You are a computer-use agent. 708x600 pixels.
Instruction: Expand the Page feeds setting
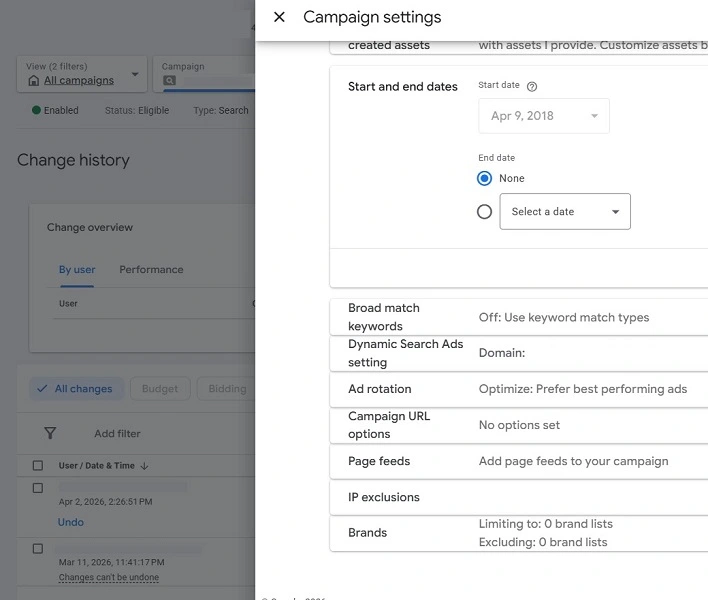click(x=519, y=461)
